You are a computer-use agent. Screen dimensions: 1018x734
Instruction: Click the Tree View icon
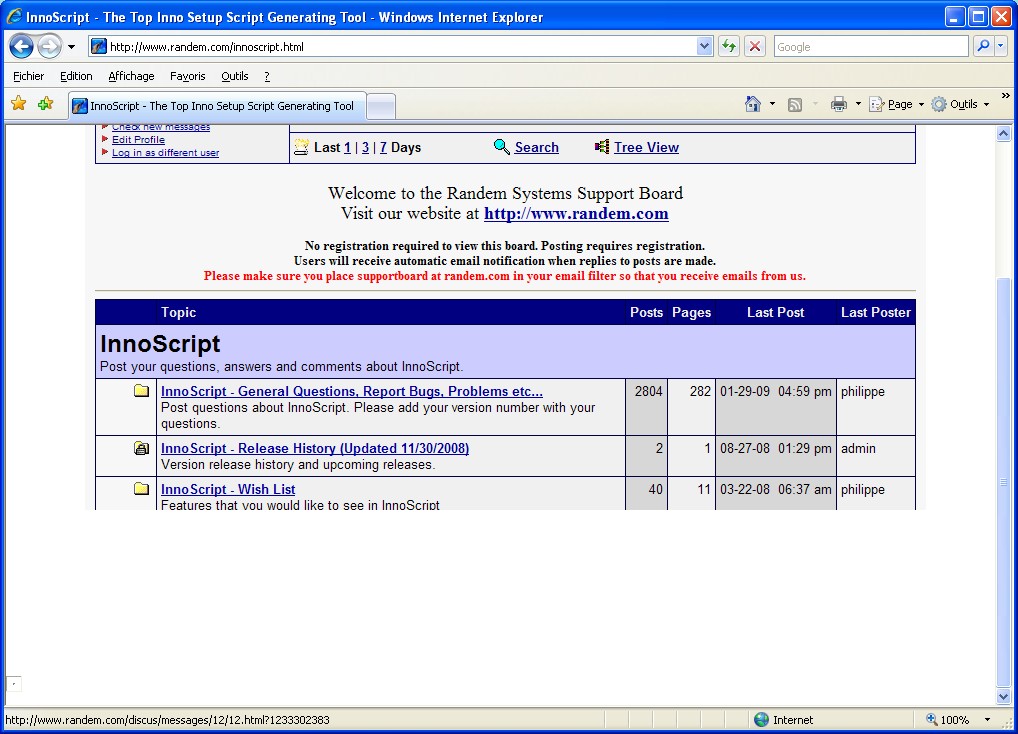click(x=602, y=147)
